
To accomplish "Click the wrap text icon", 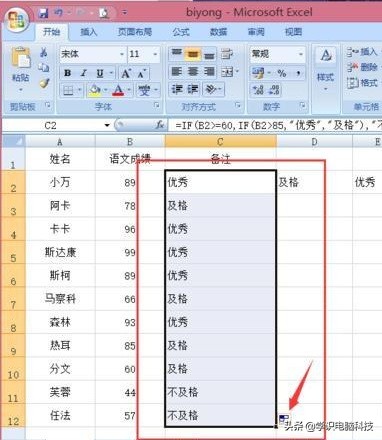I will coord(227,54).
